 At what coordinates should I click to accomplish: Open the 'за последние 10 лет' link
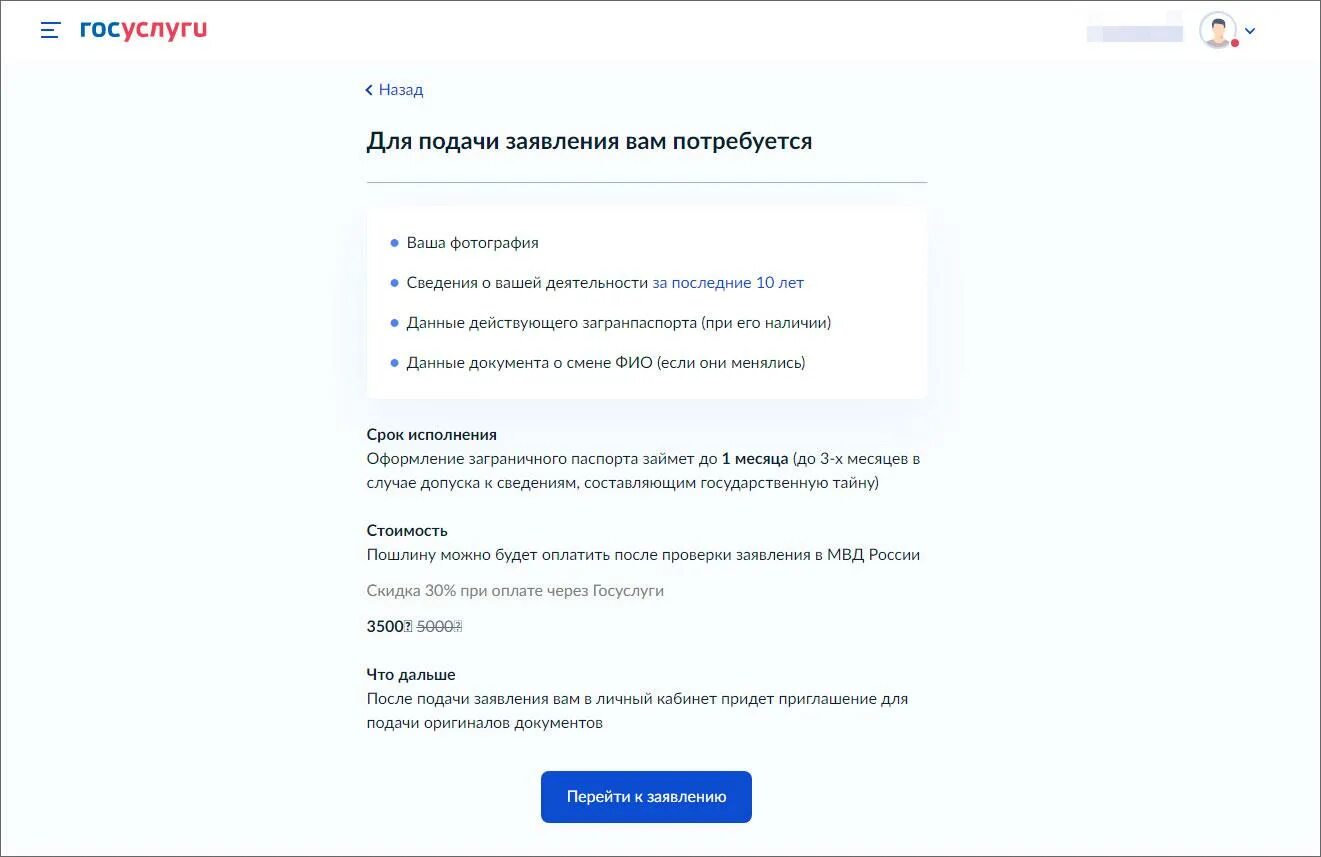pyautogui.click(x=728, y=283)
